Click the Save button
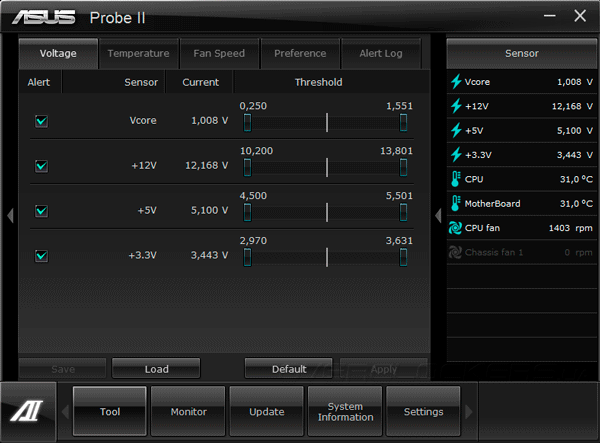Screen dimensions: 600x443 (x=63, y=369)
